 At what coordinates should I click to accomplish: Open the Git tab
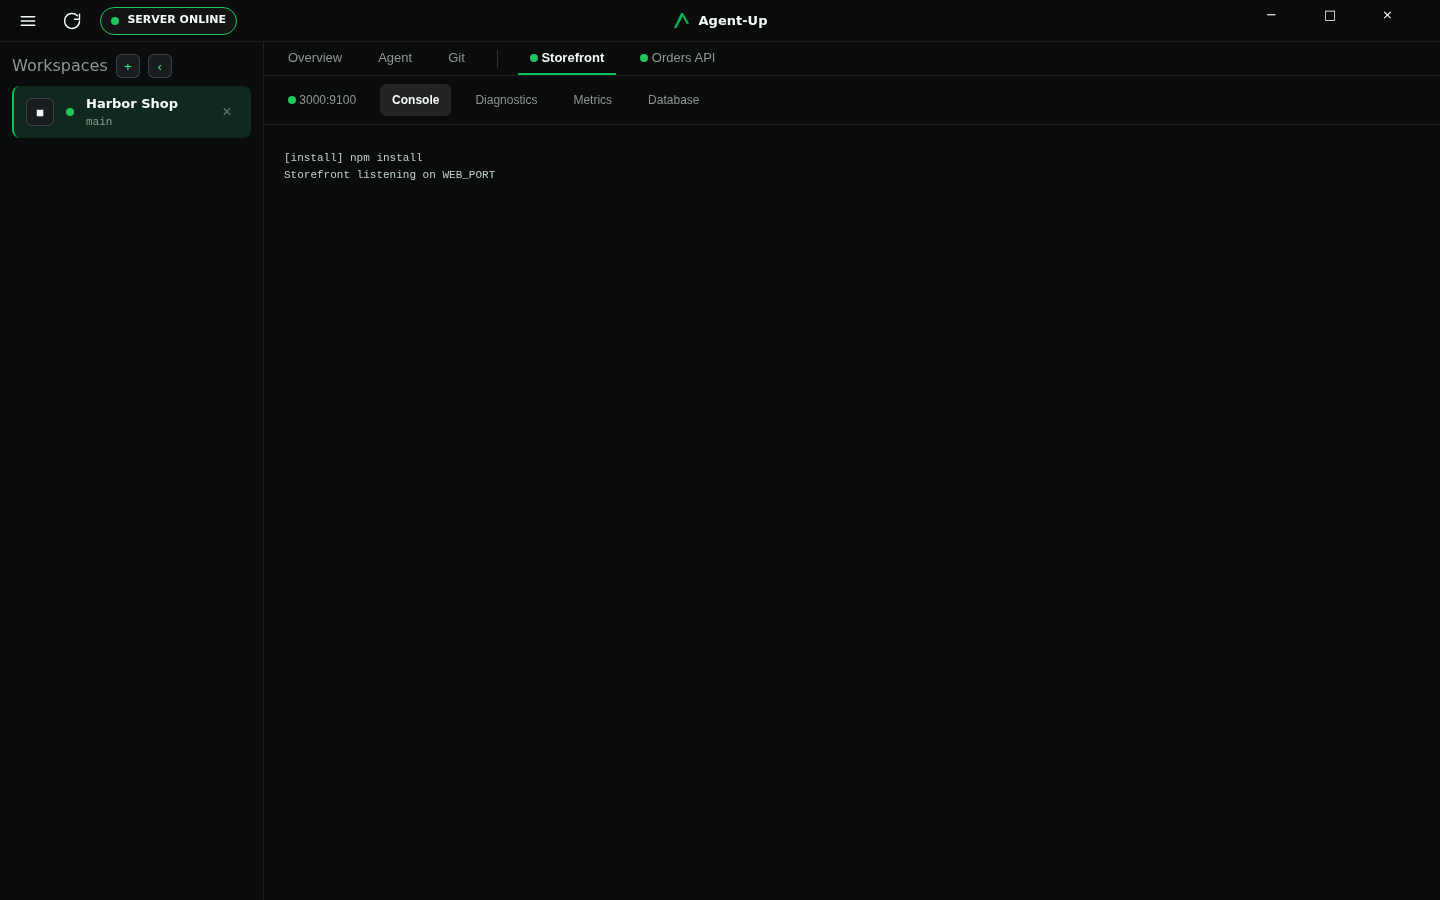[456, 58]
